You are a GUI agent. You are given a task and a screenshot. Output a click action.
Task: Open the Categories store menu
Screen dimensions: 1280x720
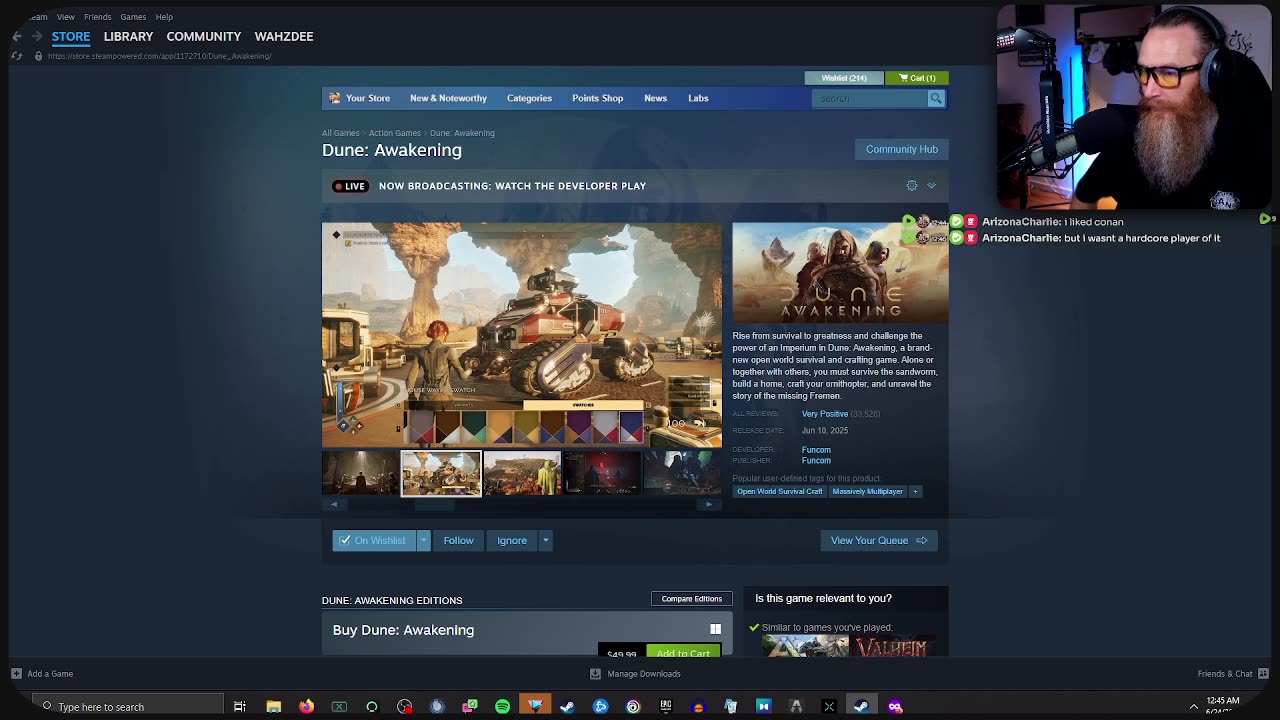click(529, 98)
